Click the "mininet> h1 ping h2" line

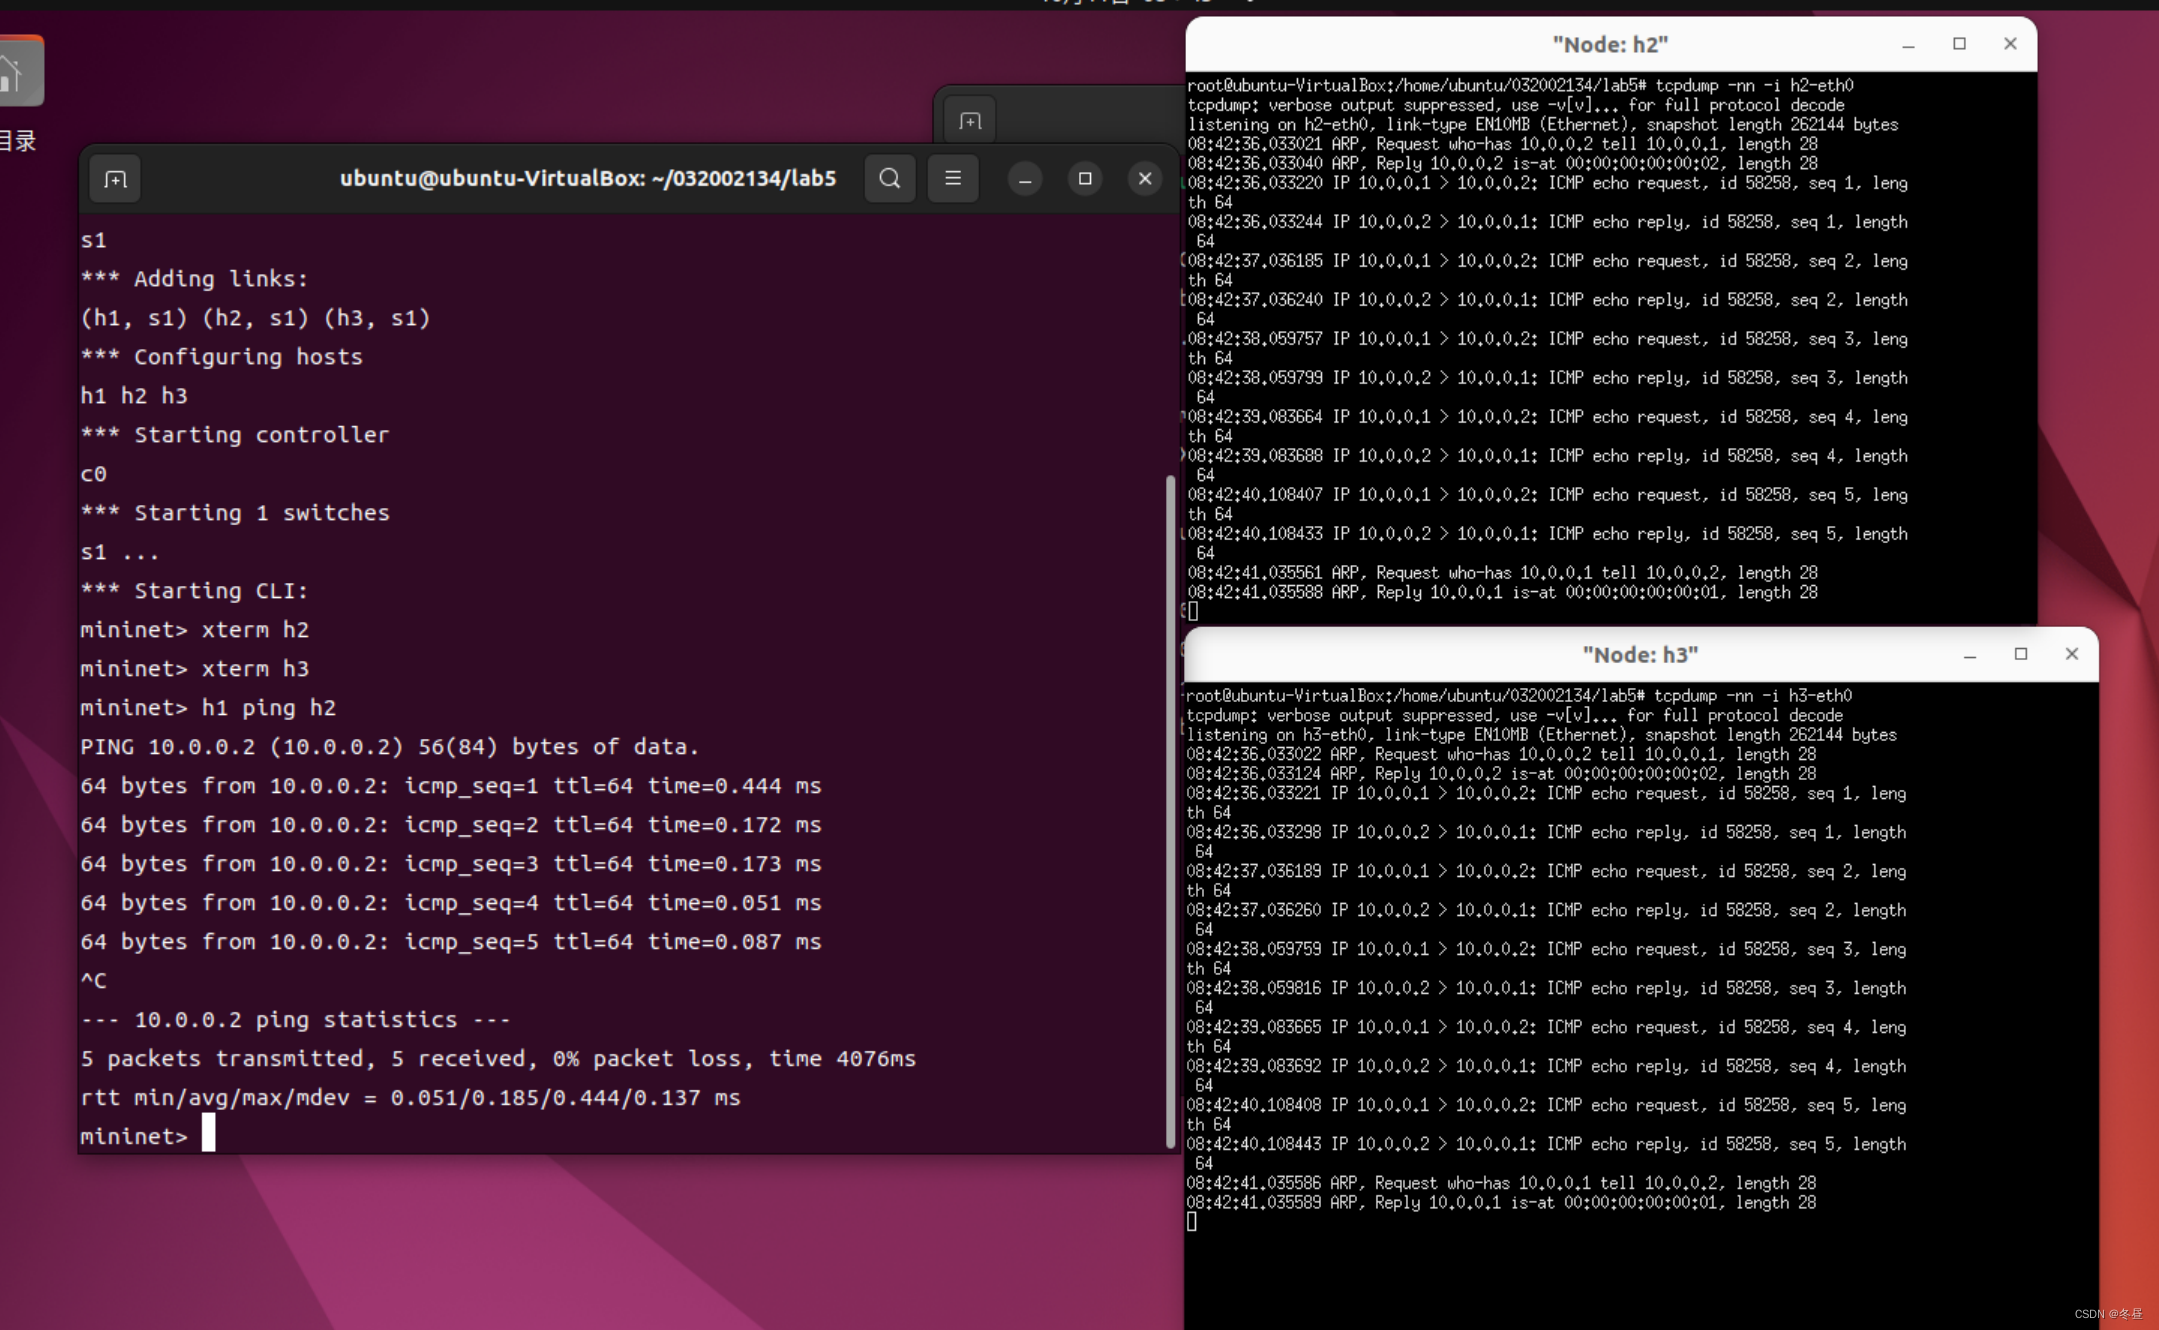coord(208,708)
